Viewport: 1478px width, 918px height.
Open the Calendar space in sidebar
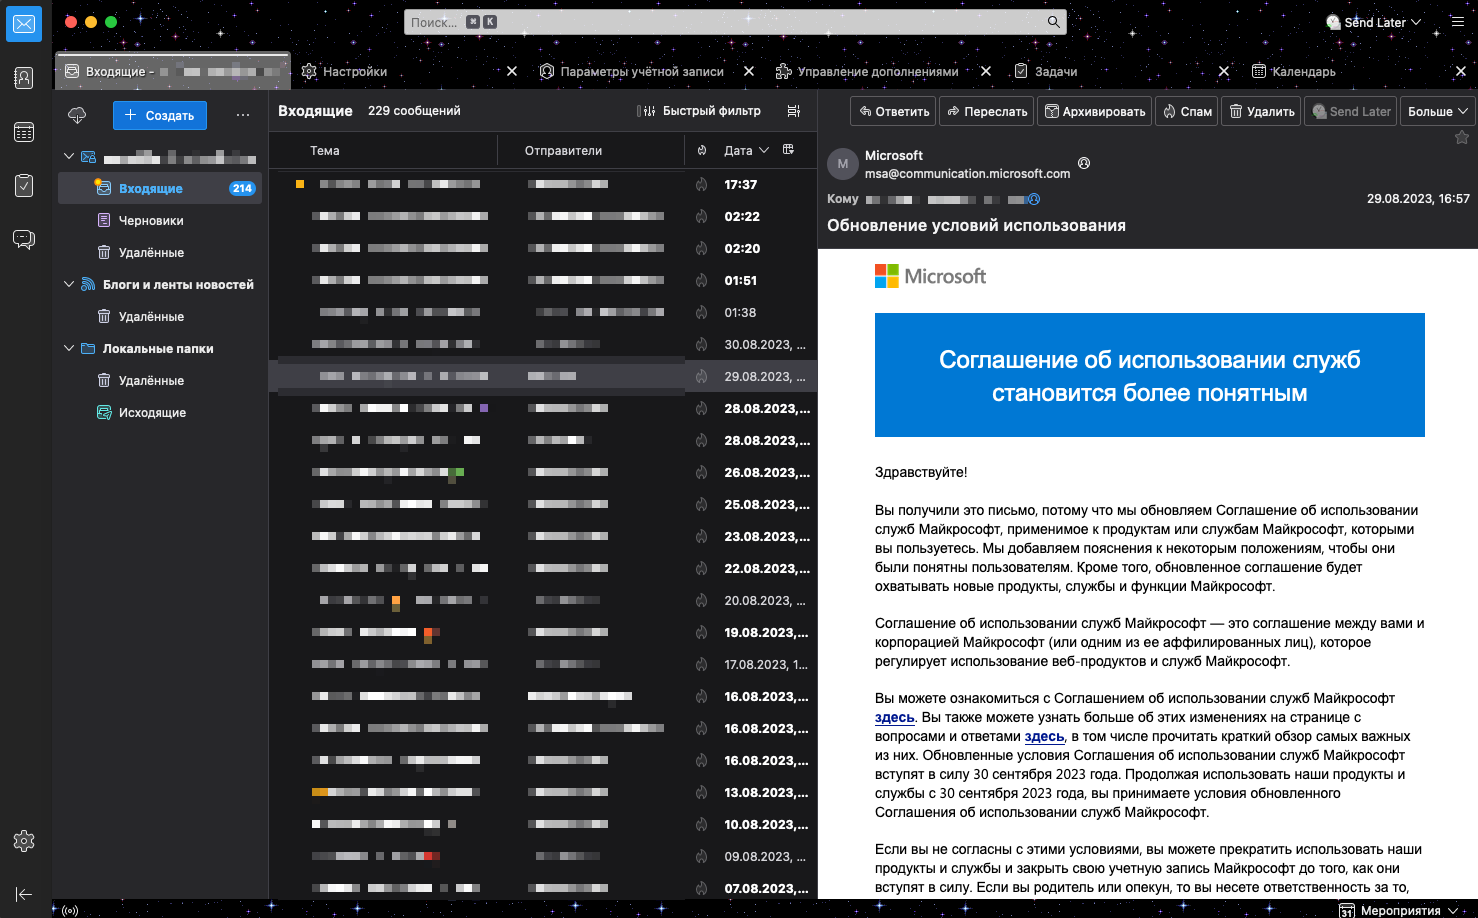(24, 132)
